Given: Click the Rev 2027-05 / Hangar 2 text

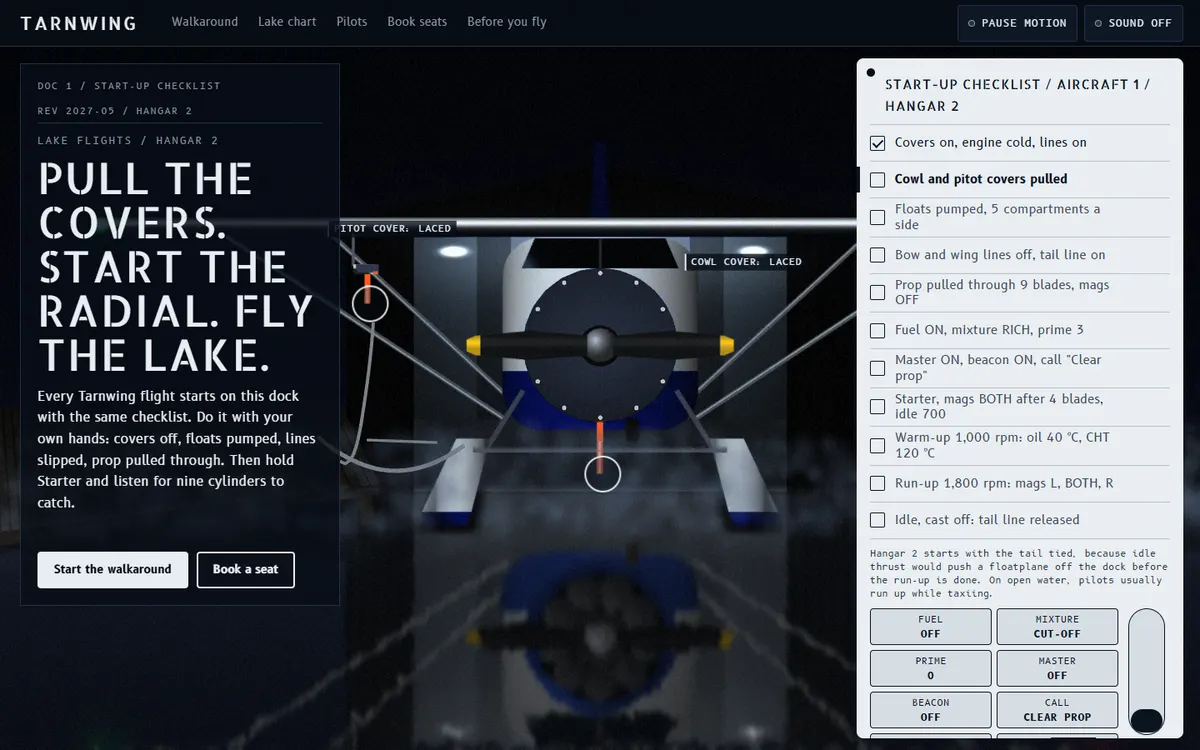Looking at the screenshot, I should (x=115, y=111).
